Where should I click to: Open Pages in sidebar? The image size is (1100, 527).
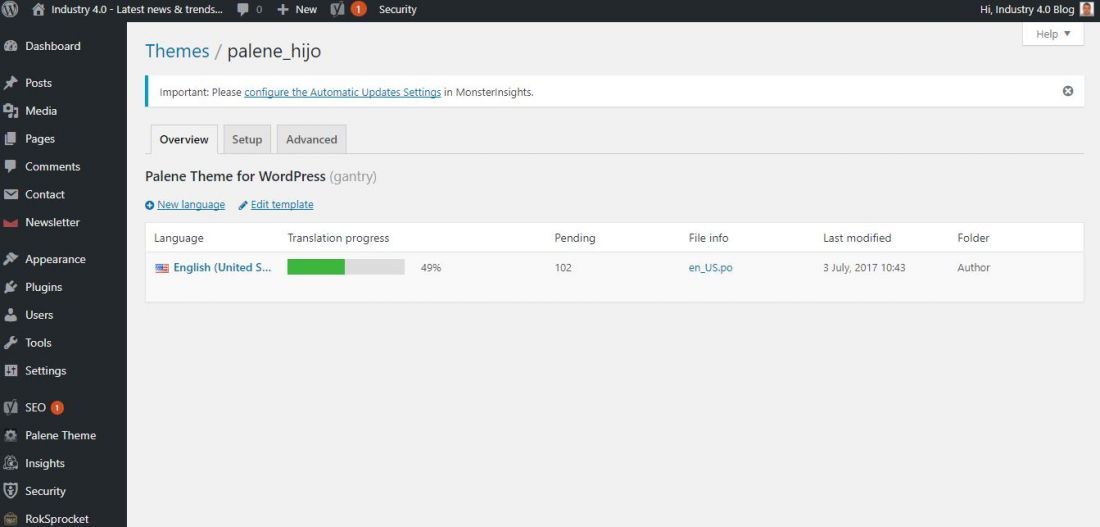pyautogui.click(x=40, y=139)
